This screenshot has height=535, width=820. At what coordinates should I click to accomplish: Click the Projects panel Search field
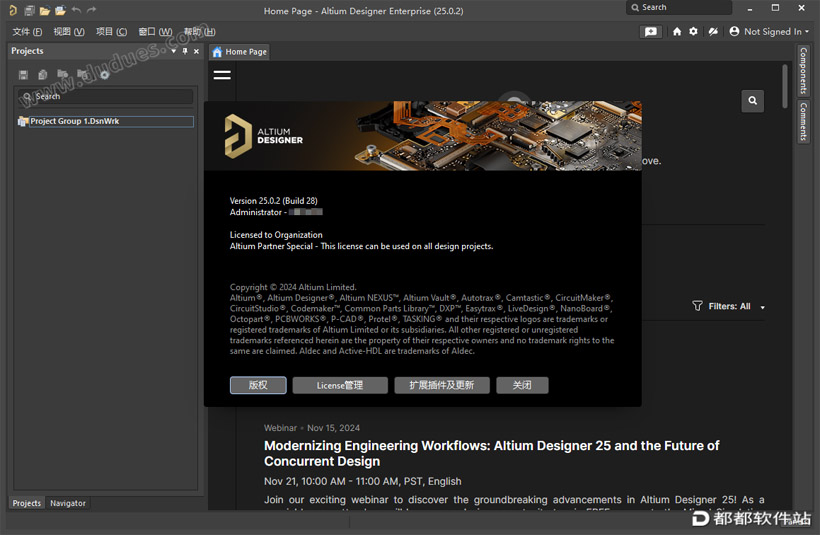pos(105,96)
